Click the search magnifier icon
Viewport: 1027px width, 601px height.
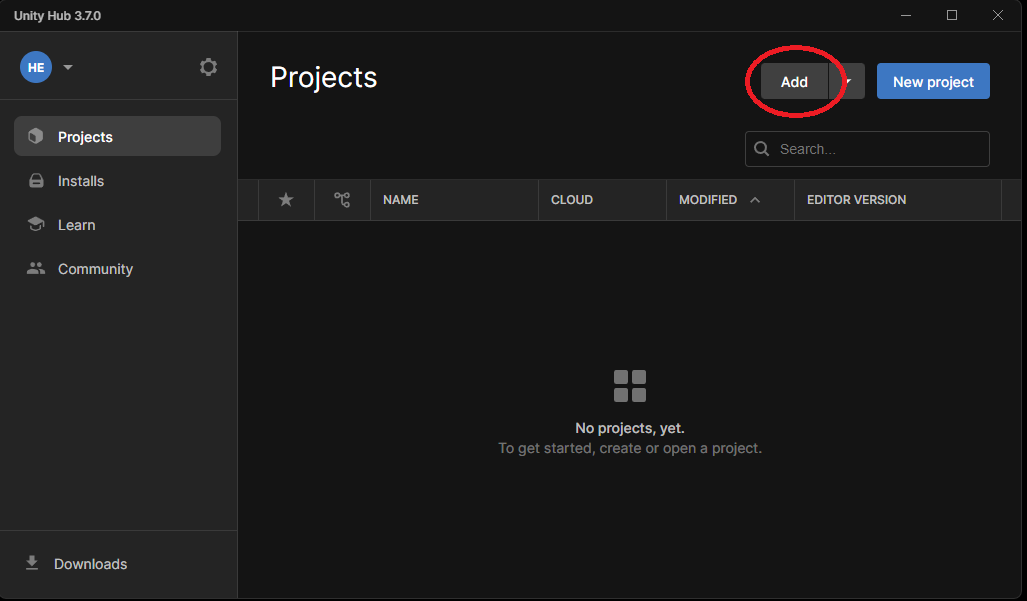click(x=761, y=149)
